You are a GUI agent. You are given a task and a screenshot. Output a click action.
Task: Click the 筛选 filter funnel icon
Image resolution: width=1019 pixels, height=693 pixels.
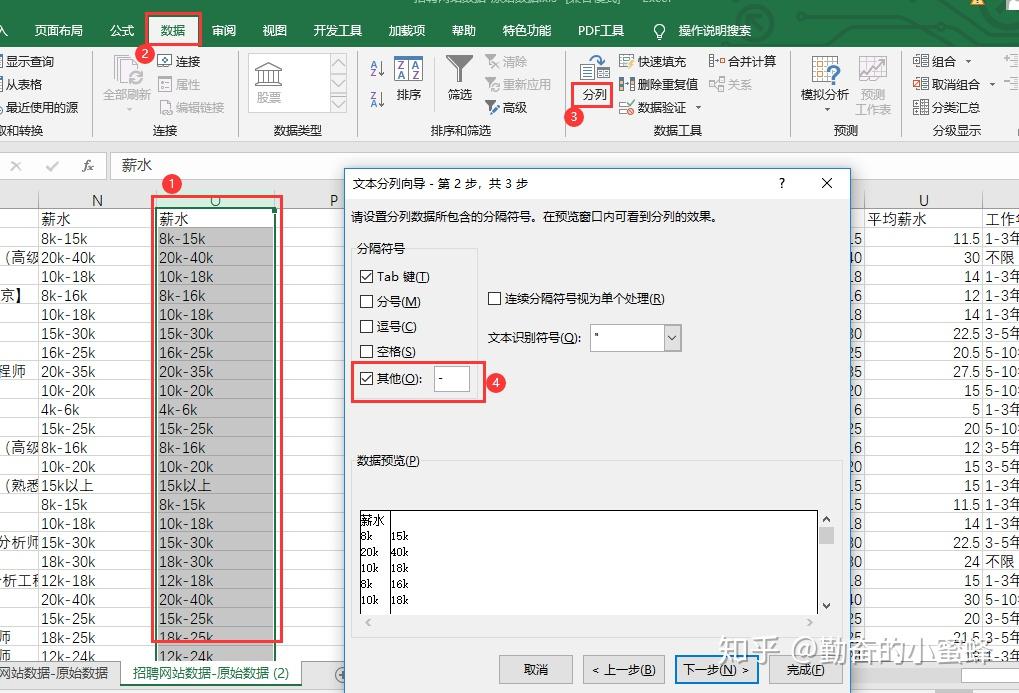coord(459,71)
